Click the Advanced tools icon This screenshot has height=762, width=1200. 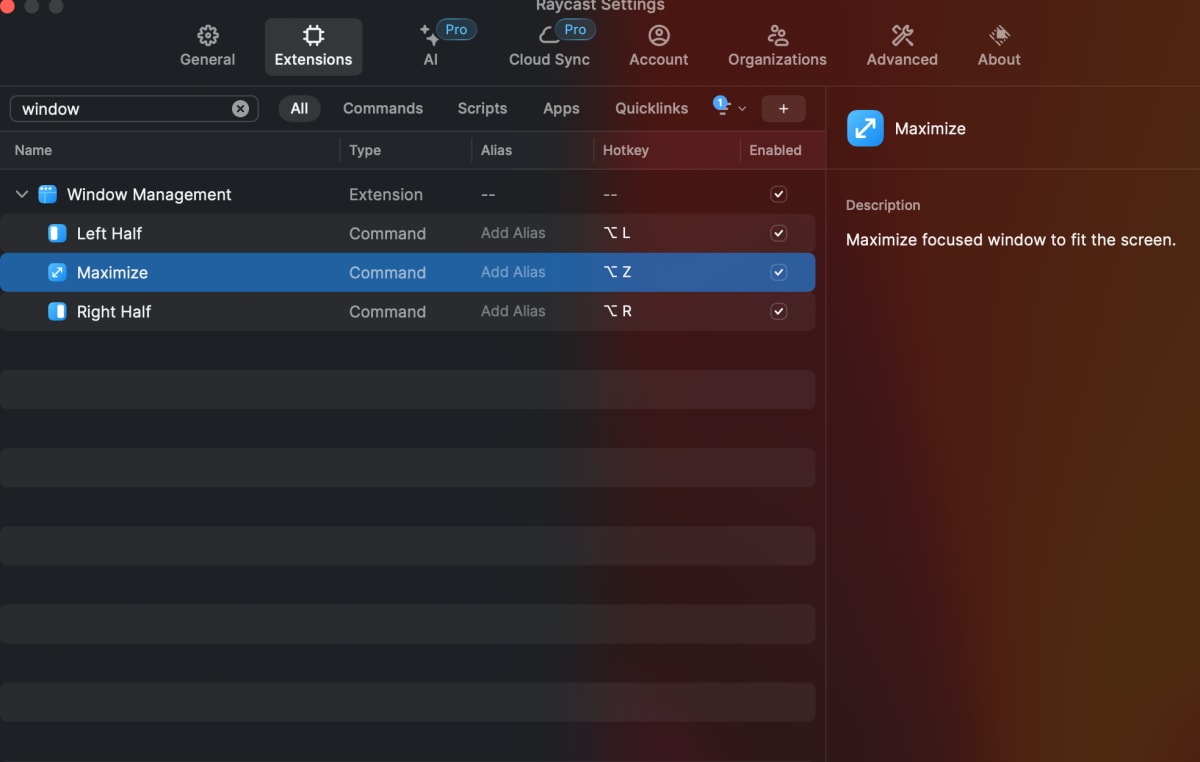(902, 36)
